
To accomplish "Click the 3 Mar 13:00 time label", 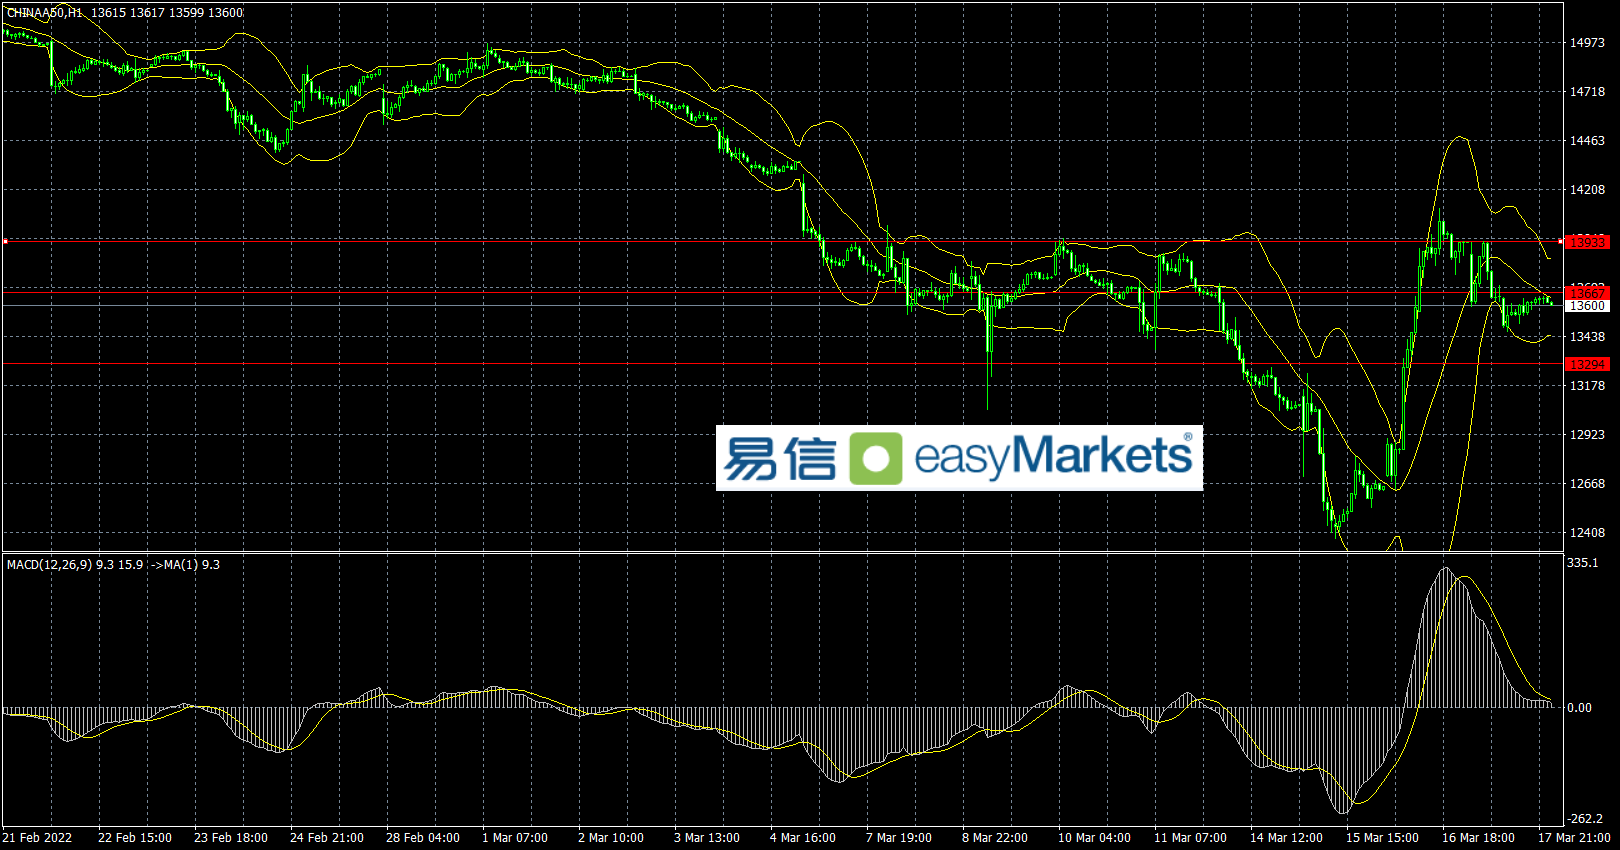I will (x=707, y=838).
